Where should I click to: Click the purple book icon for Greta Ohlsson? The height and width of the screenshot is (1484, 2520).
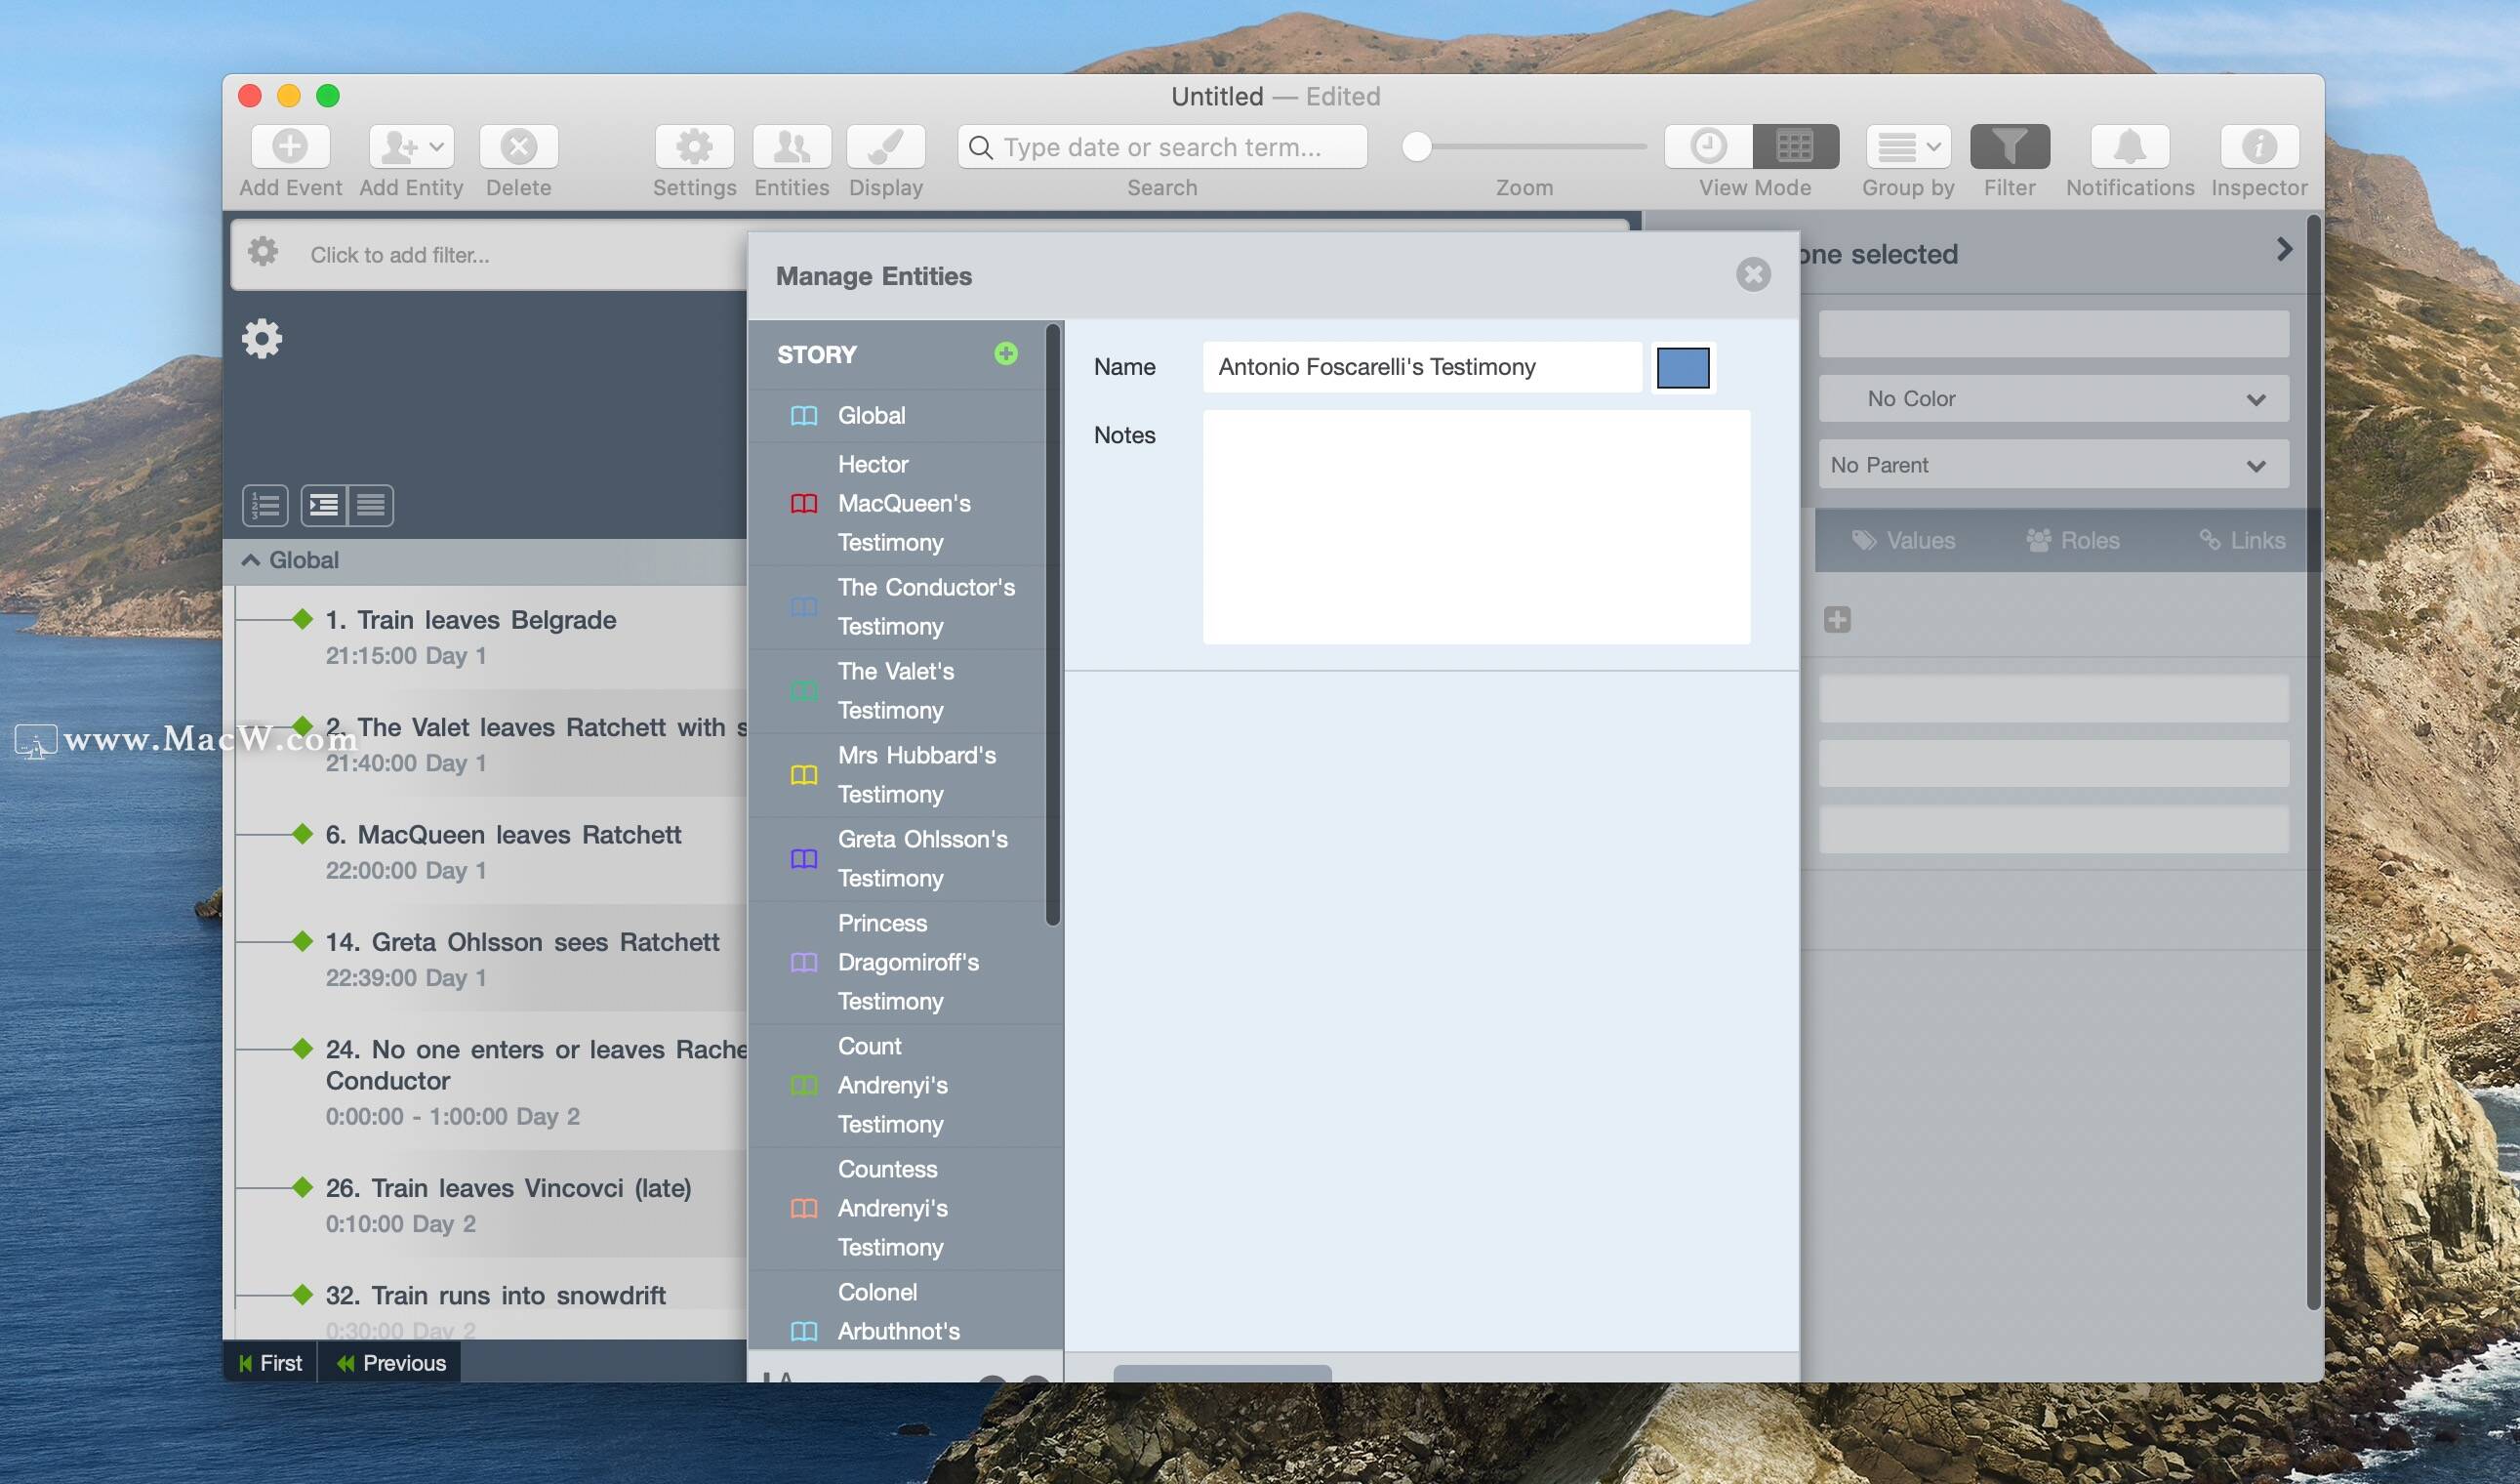(804, 859)
